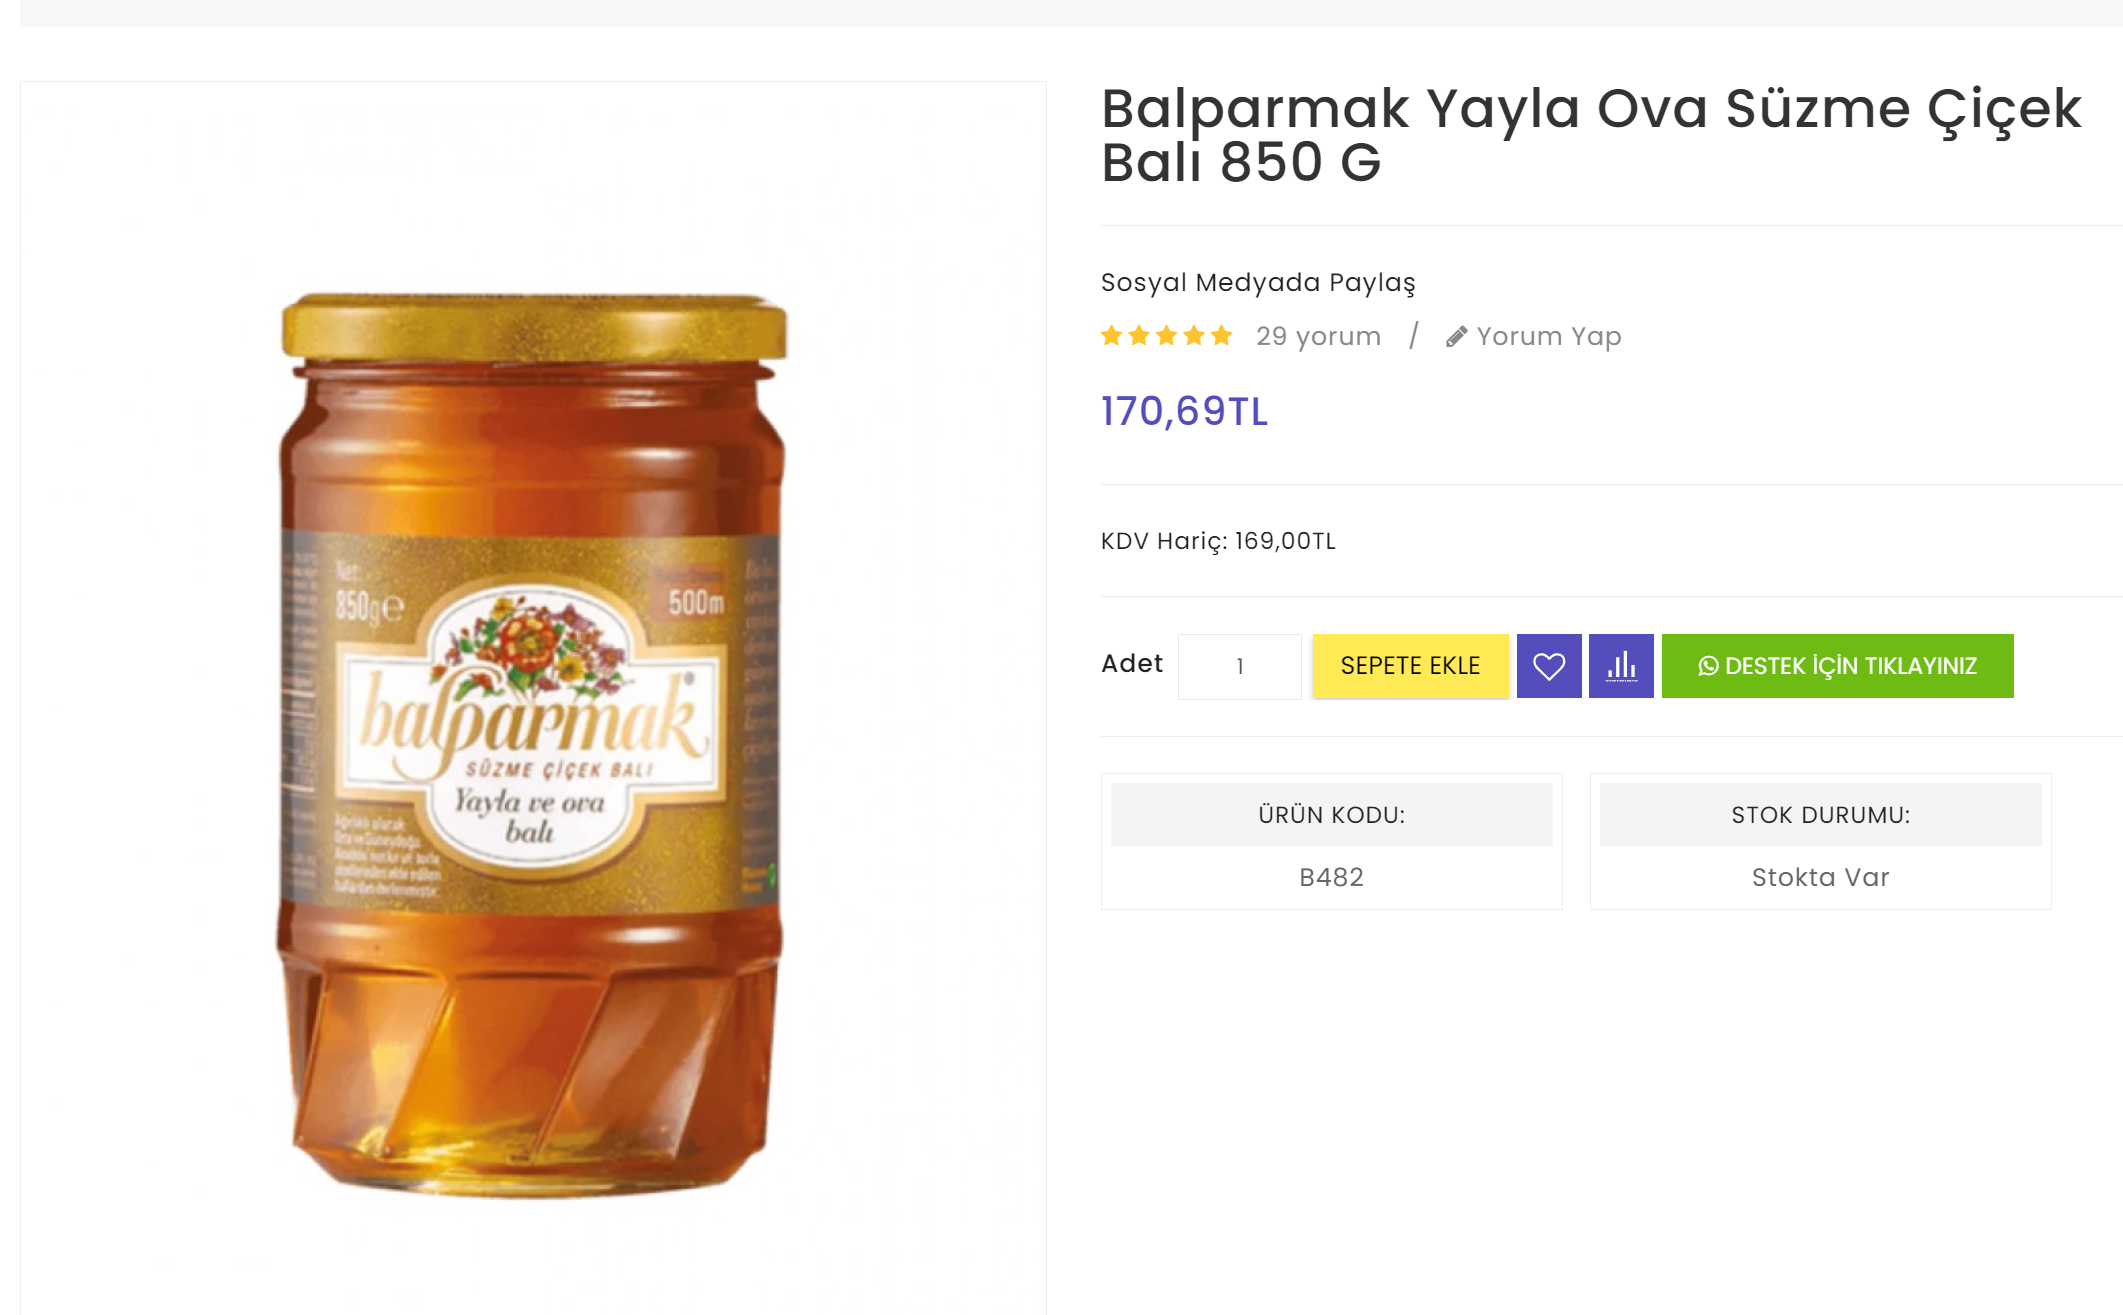This screenshot has height=1315, width=2123.
Task: Click the product code B482
Action: click(x=1331, y=877)
